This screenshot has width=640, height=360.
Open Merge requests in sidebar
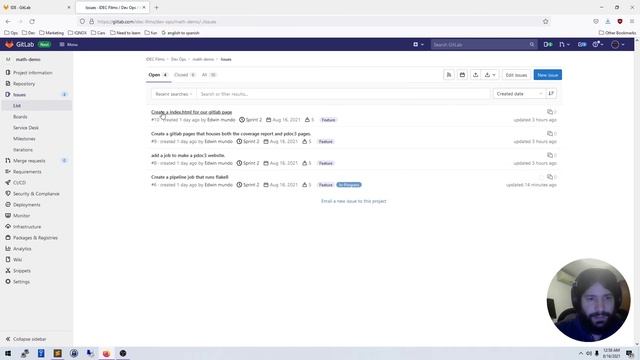click(x=29, y=161)
